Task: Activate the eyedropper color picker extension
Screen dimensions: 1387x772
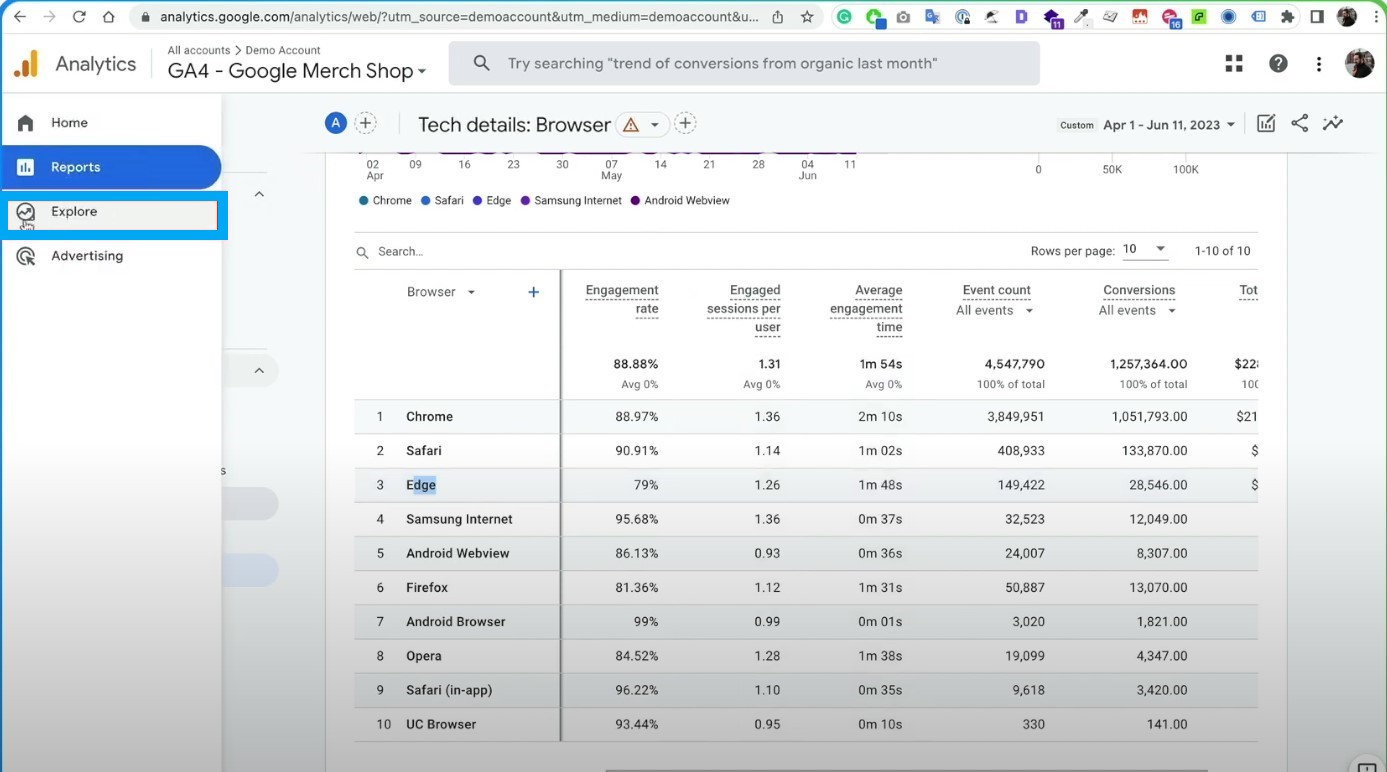Action: 1081,17
